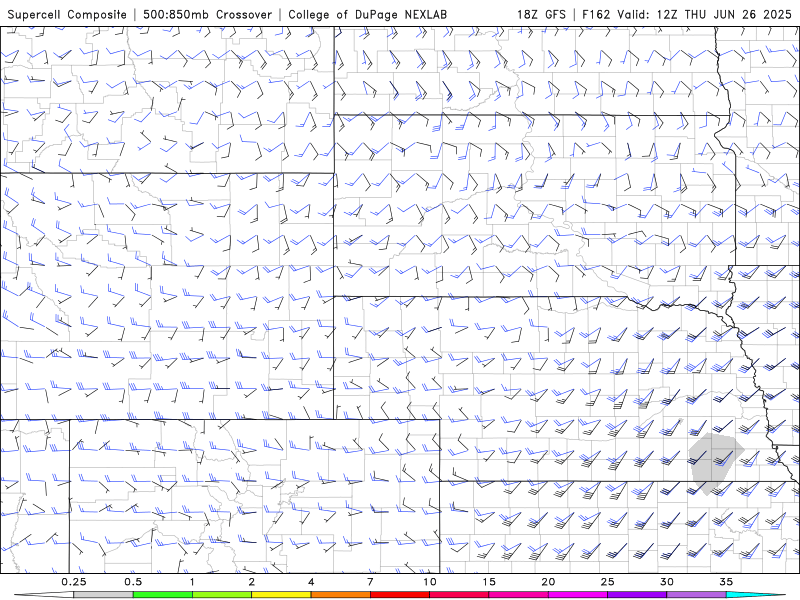Click the legend value 25

pyautogui.click(x=607, y=582)
